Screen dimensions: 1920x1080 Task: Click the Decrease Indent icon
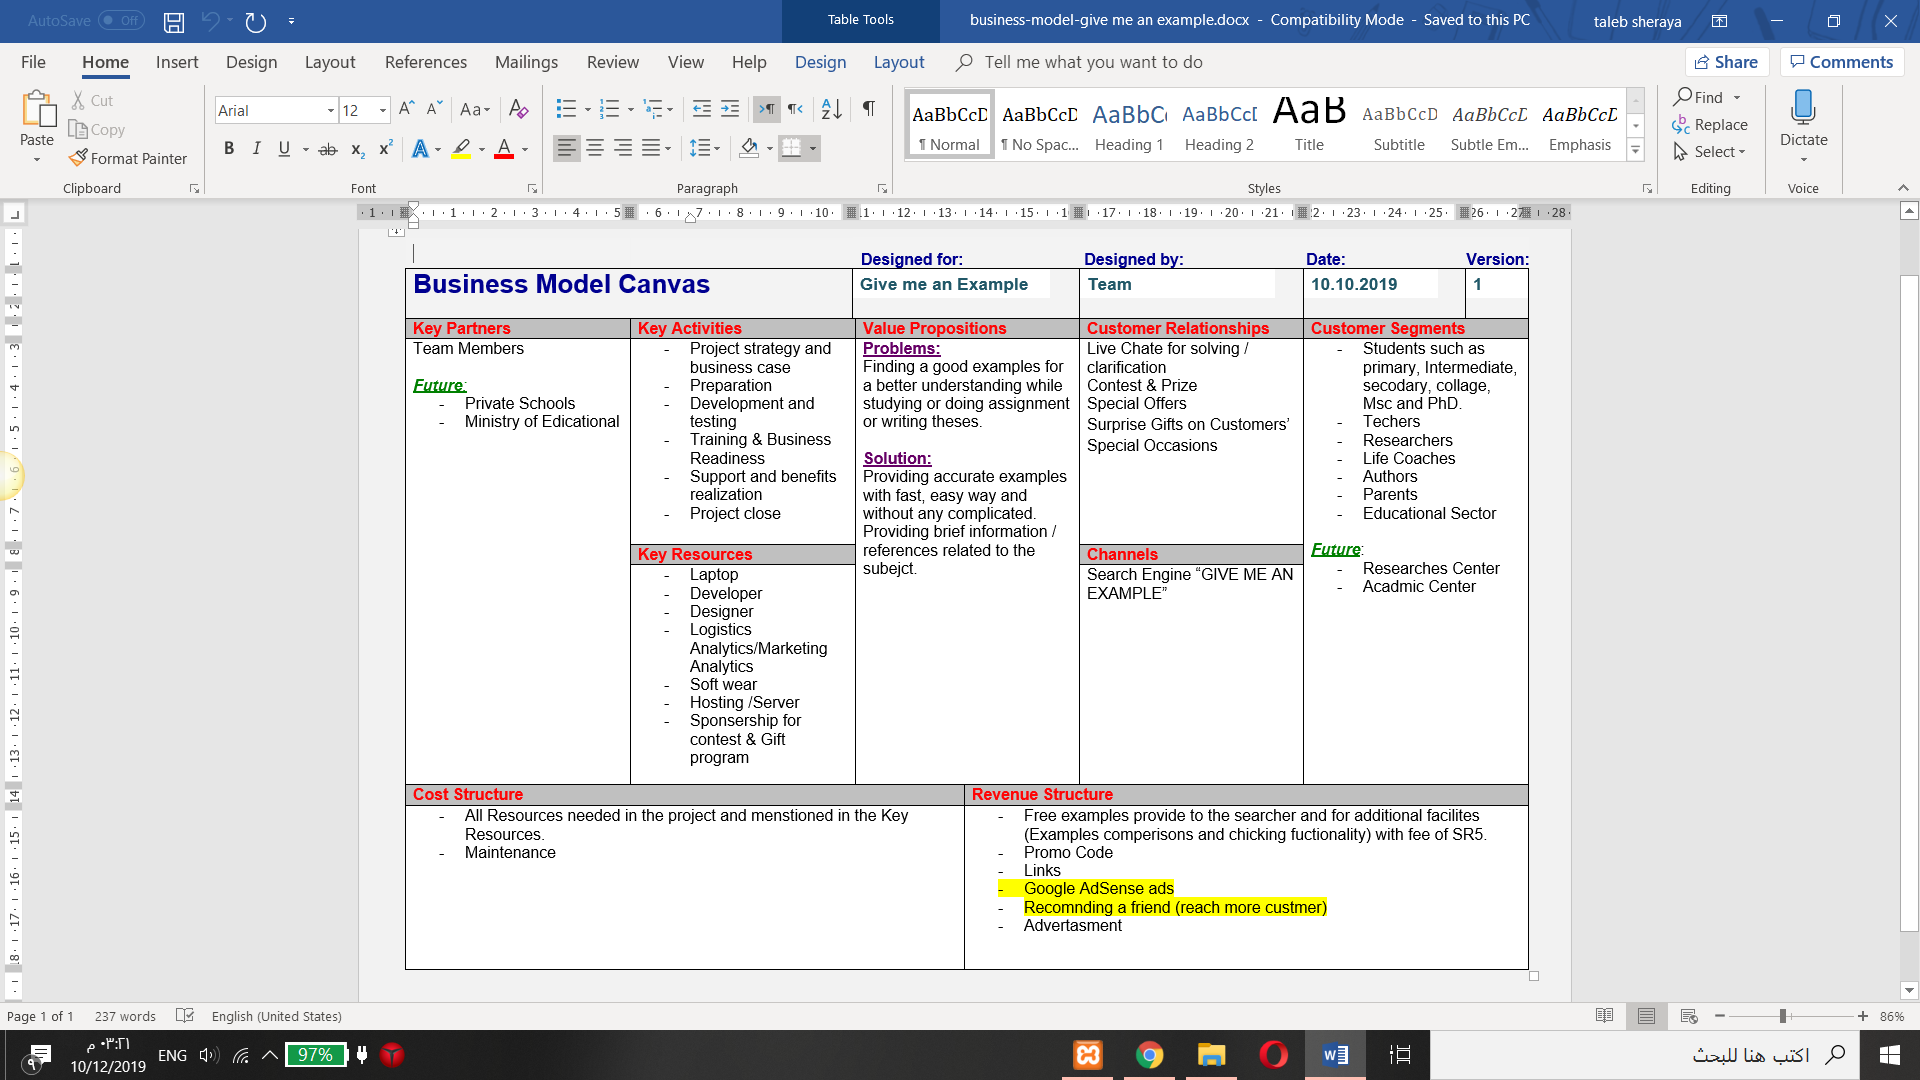tap(702, 109)
